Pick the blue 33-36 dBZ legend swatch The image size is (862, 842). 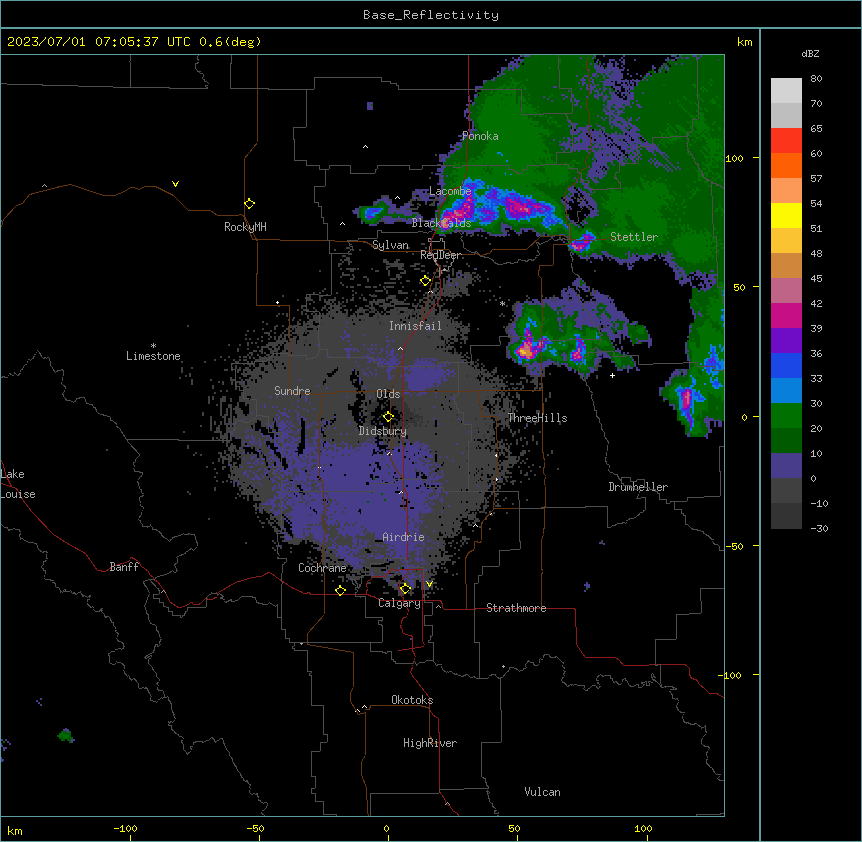click(786, 365)
